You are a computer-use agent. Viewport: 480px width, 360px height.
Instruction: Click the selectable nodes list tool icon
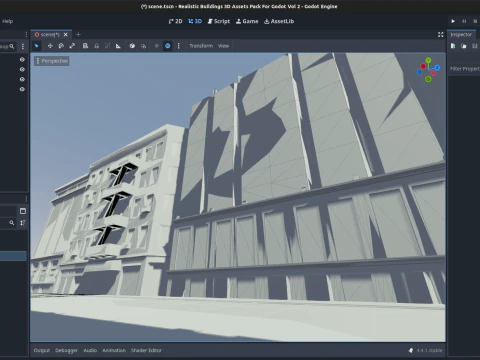click(x=85, y=46)
